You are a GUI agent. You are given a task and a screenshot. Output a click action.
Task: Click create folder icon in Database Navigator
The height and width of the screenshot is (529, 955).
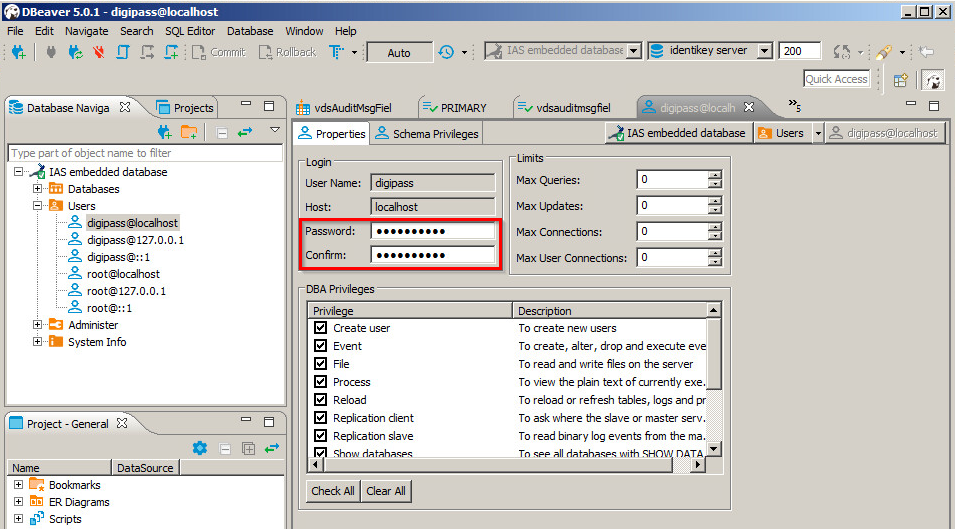(x=189, y=131)
